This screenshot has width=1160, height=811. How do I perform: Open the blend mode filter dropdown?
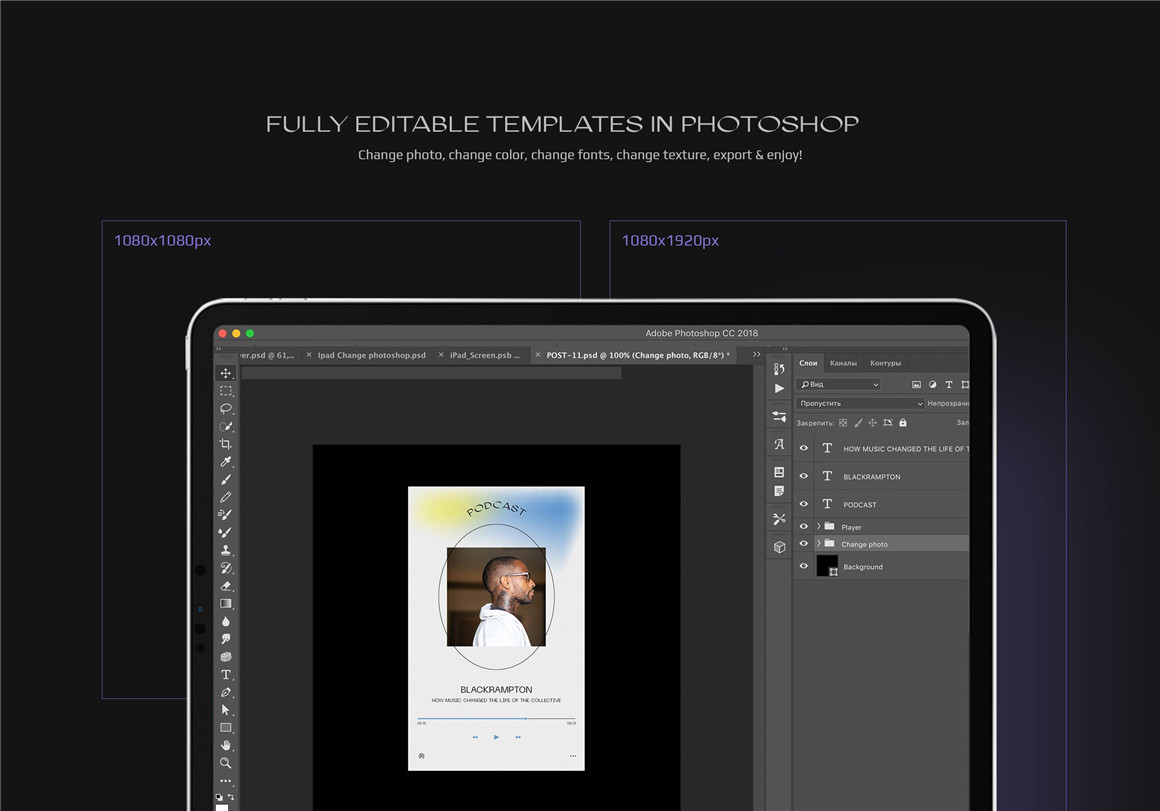(859, 404)
